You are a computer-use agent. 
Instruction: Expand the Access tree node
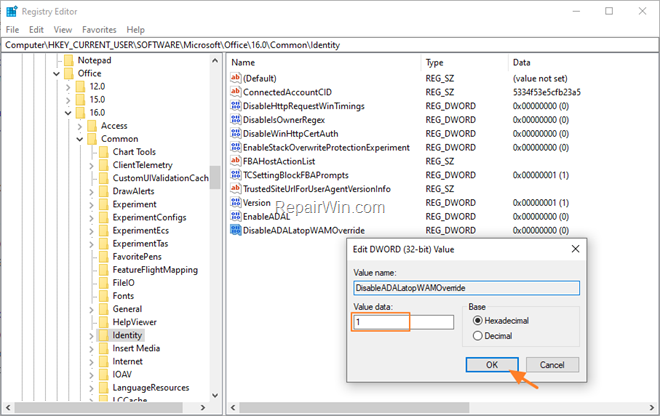(x=80, y=126)
